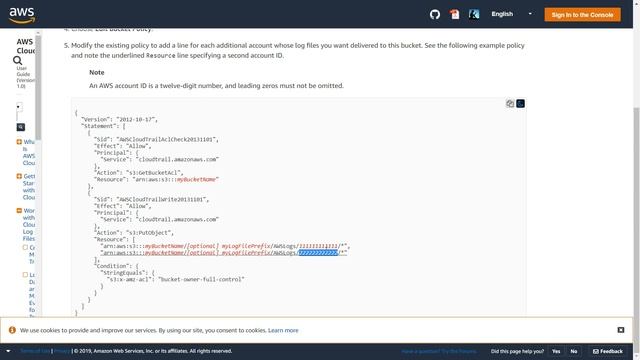Click the highlighted 222222222222 account ID
Image resolution: width=640 pixels, height=360 pixels.
point(318,253)
